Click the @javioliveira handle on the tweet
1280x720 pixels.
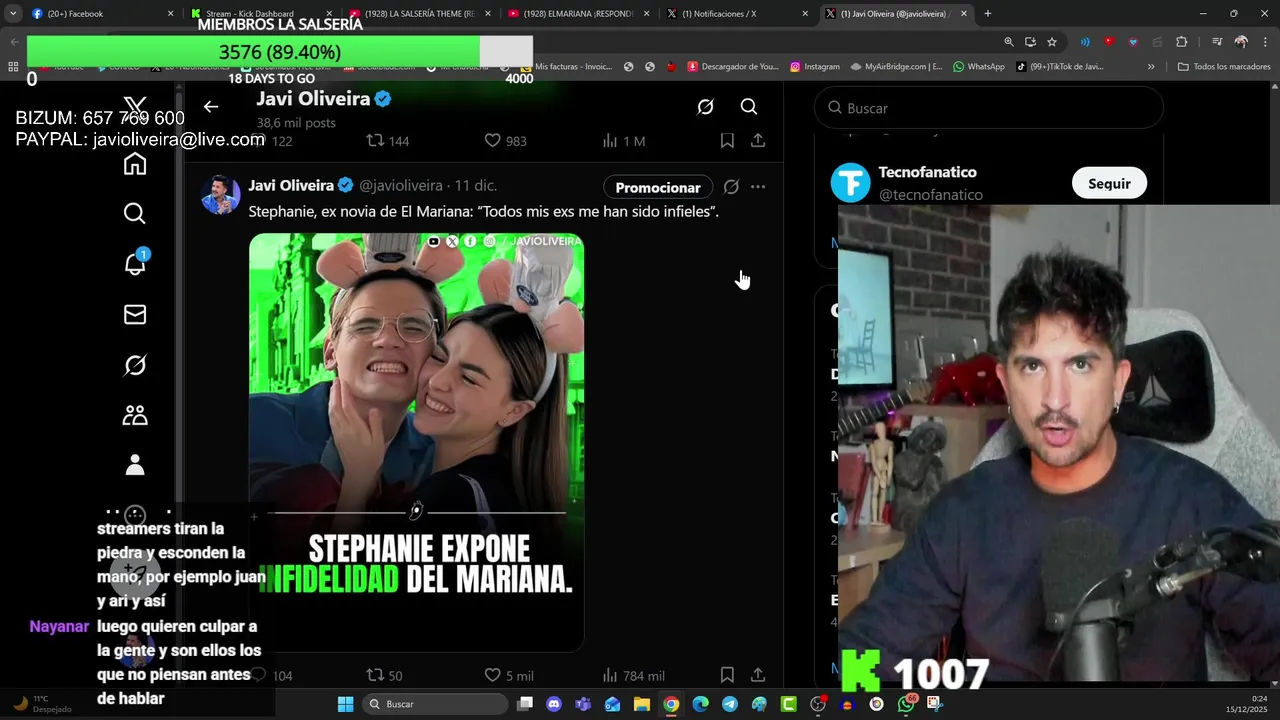click(400, 186)
